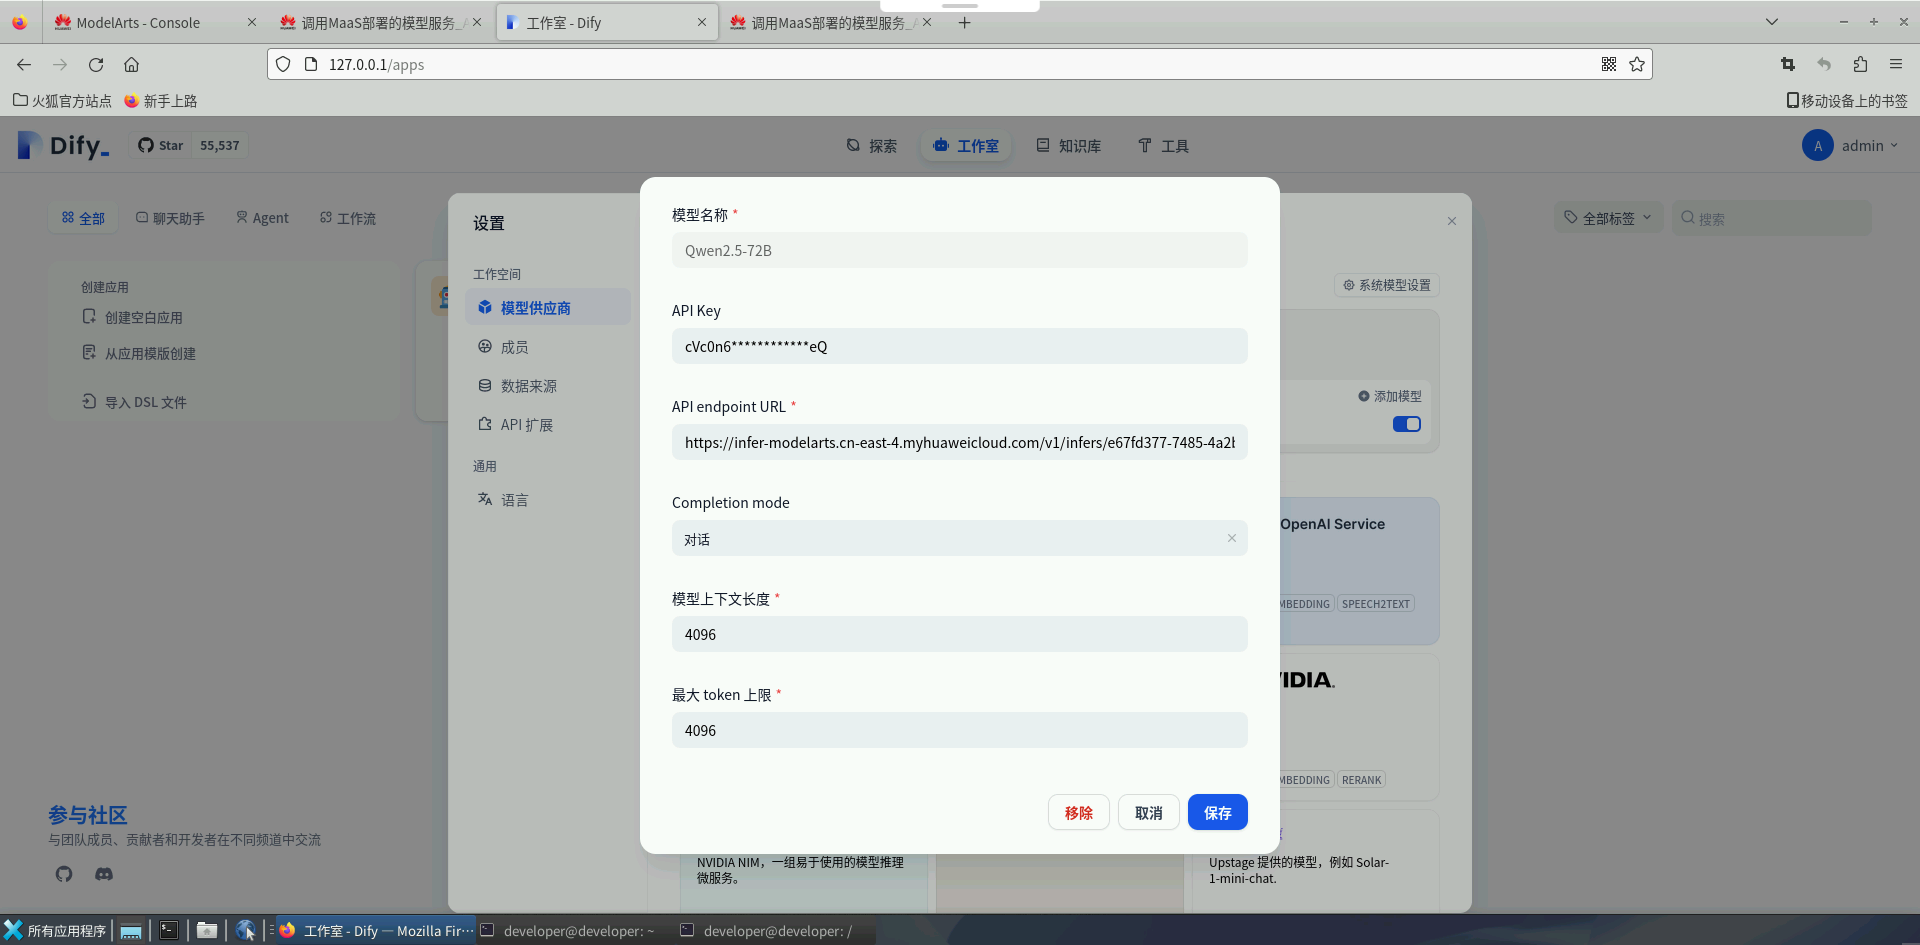Screen dimensions: 1920x945
Task: Open the All Applications (所有应用程序) menu
Action: (55, 930)
